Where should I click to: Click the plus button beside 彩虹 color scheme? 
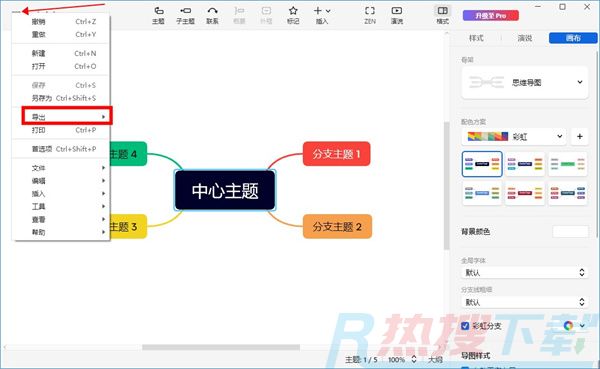click(579, 136)
